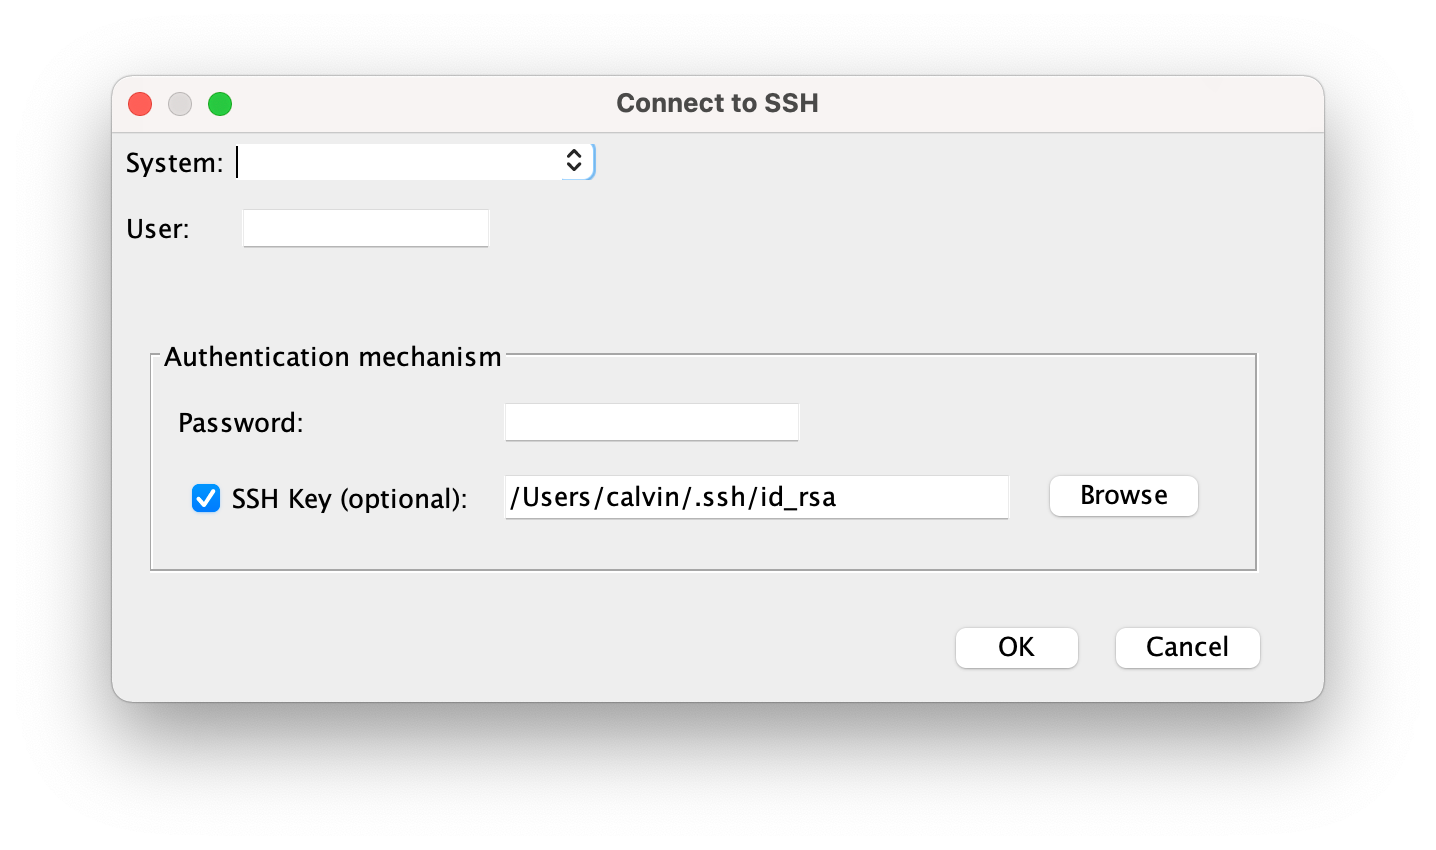Click empty space to the right of Password field
The height and width of the screenshot is (850, 1436).
pyautogui.click(x=1020, y=422)
